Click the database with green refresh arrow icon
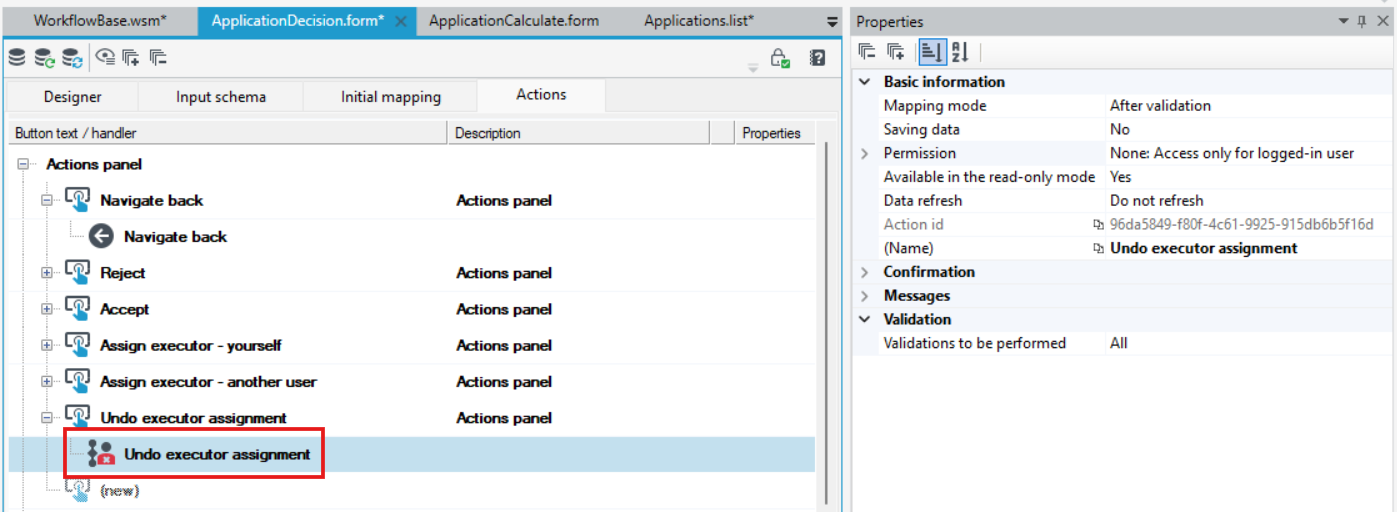The height and width of the screenshot is (512, 1397). tap(45, 58)
